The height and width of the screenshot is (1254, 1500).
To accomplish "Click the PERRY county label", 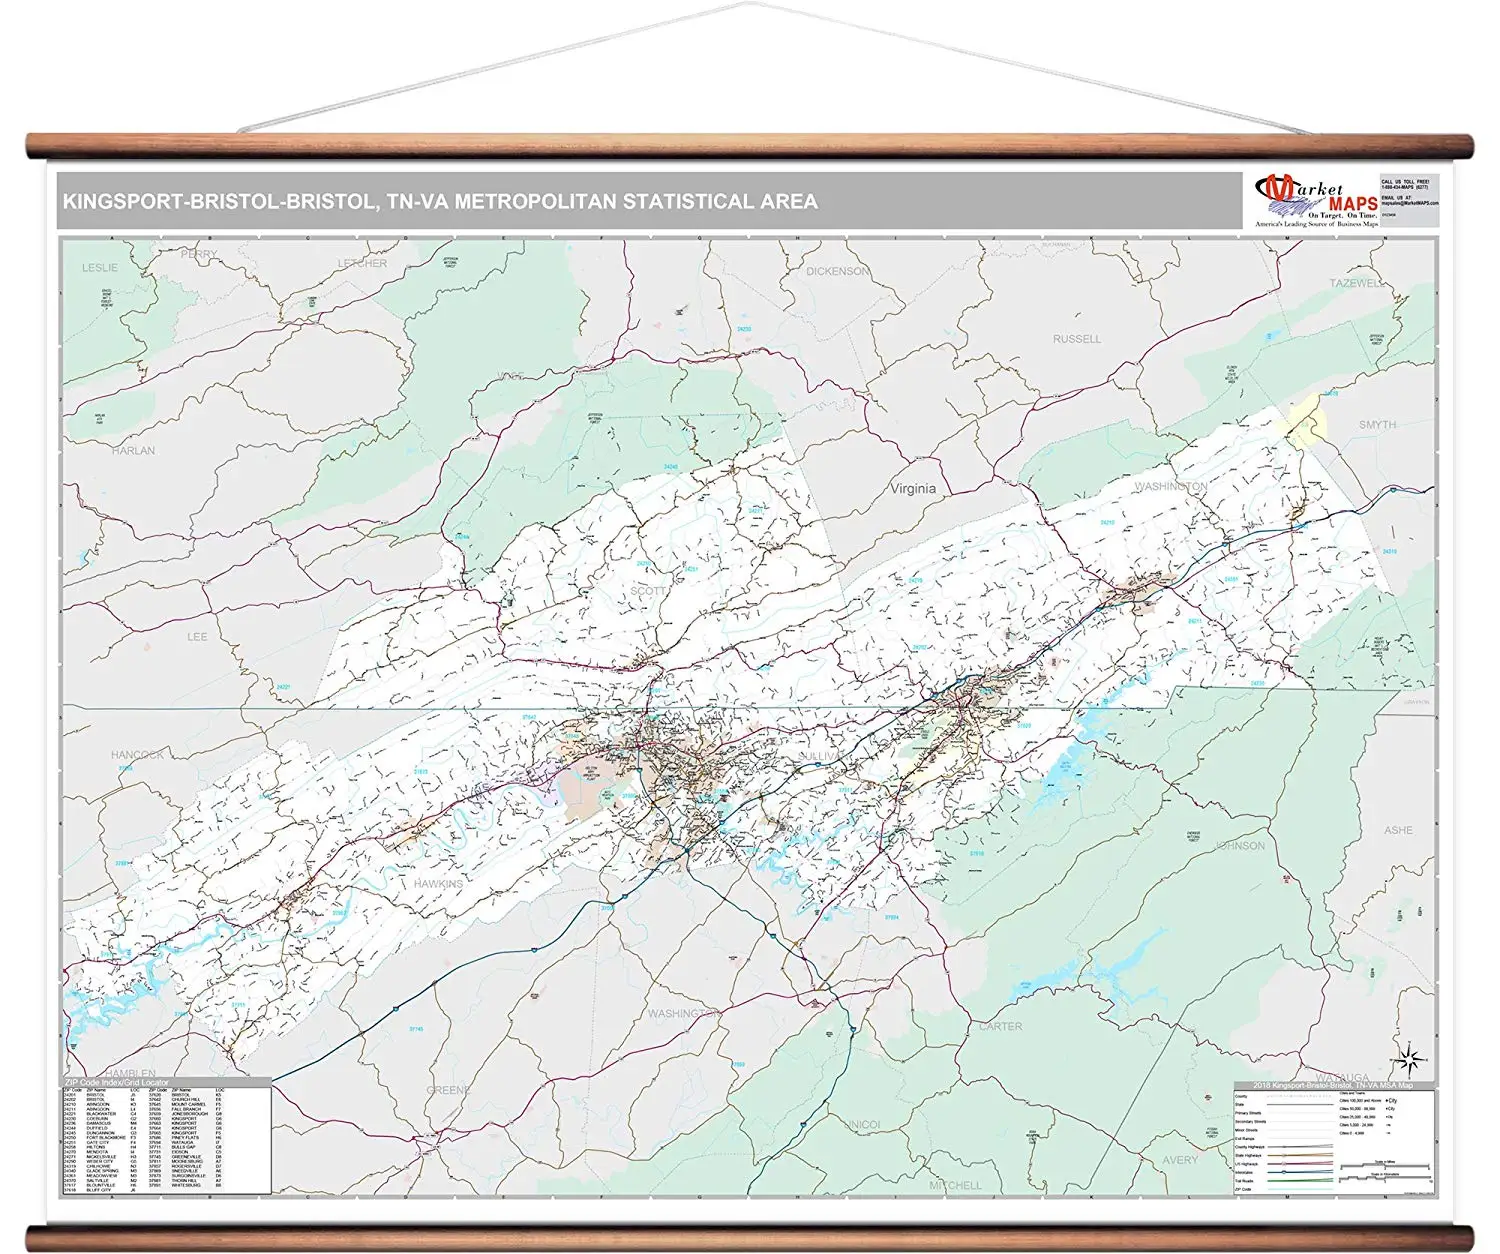I will (199, 254).
